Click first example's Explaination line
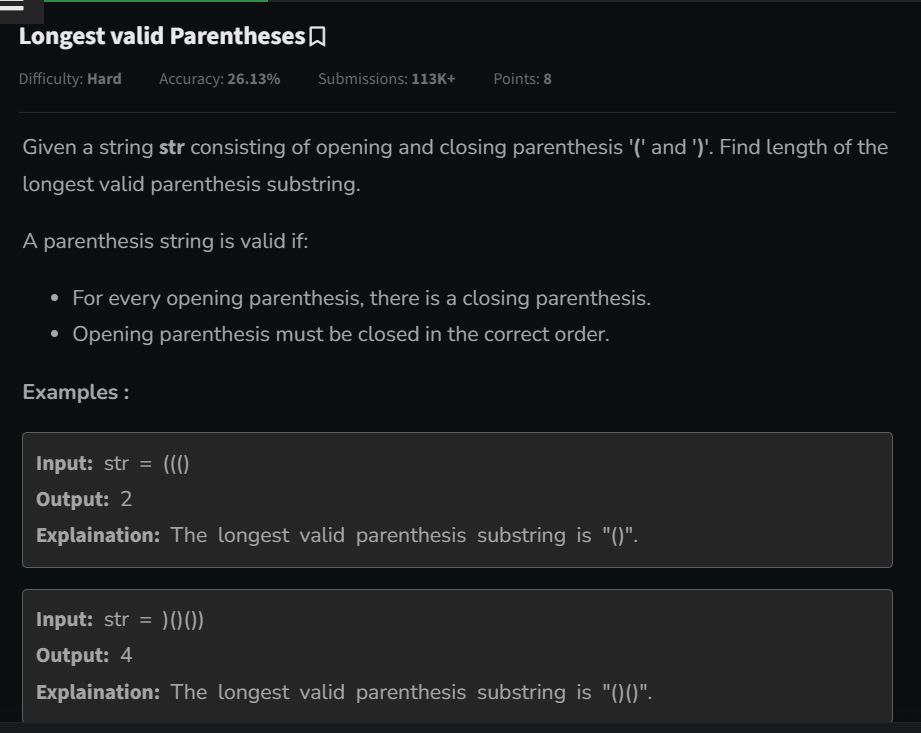Viewport: 921px width, 733px height. 337,536
